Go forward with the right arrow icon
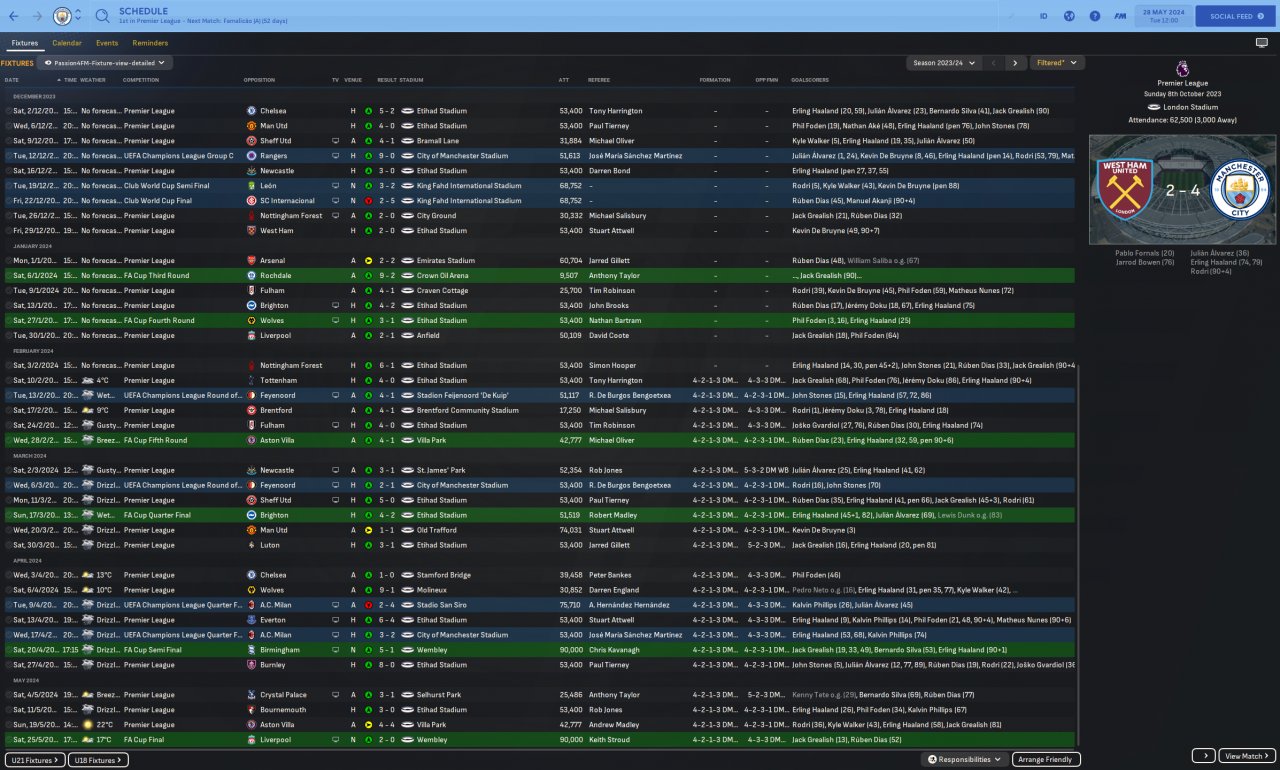This screenshot has height=770, width=1280. 37,16
